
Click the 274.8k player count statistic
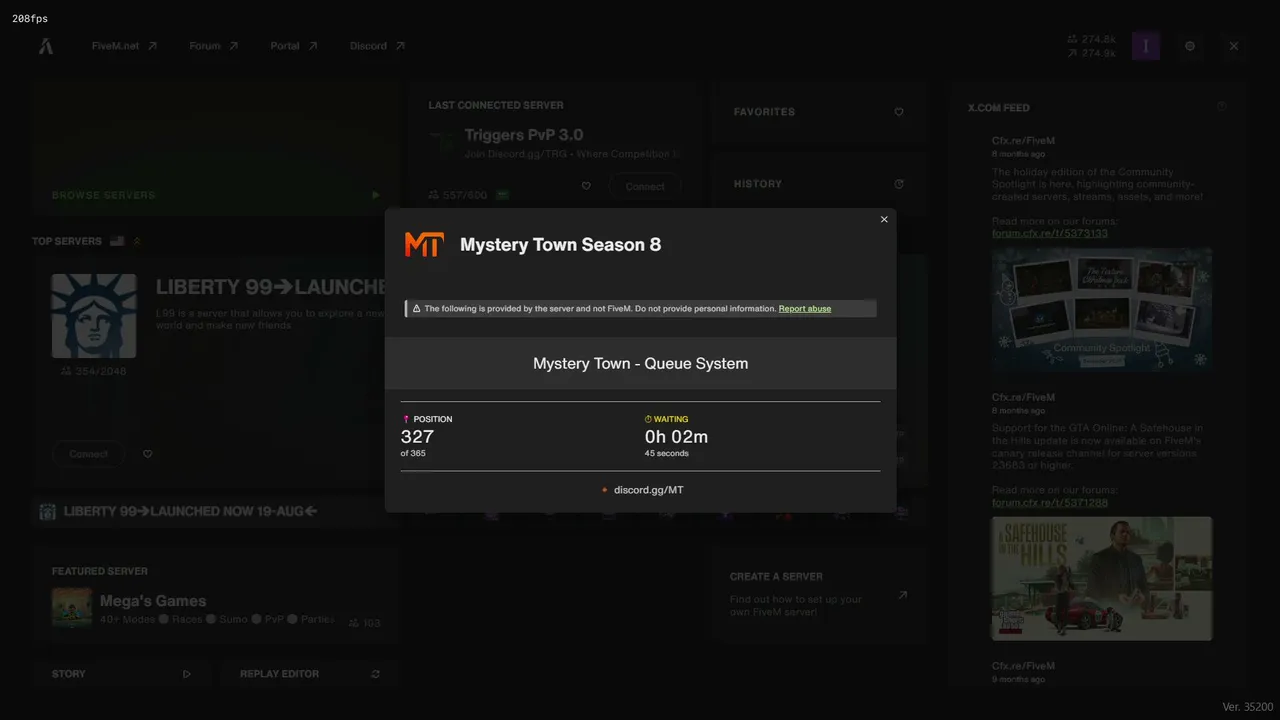(1092, 39)
